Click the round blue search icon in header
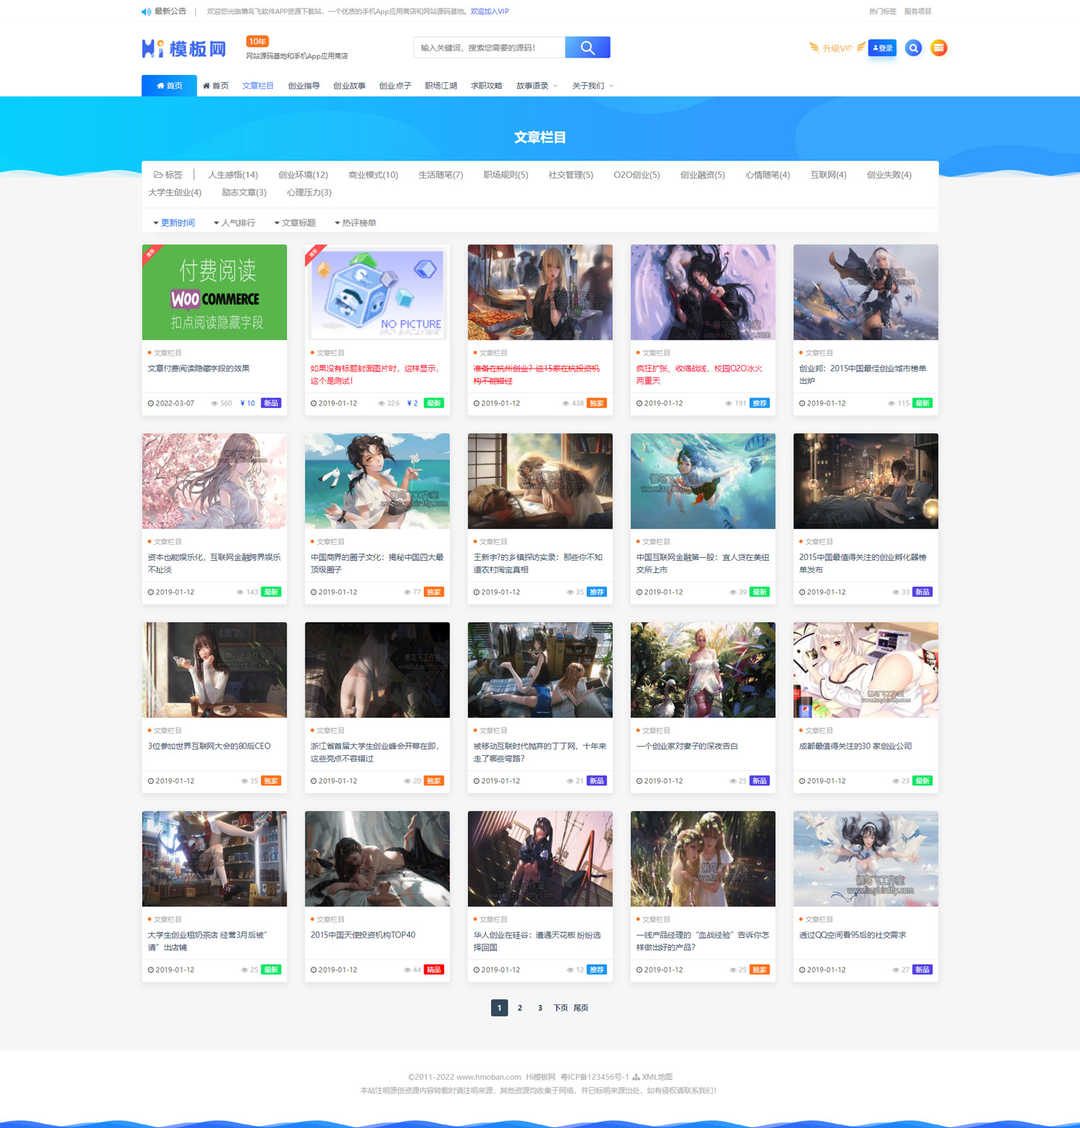Viewport: 1080px width, 1128px height. (x=913, y=48)
